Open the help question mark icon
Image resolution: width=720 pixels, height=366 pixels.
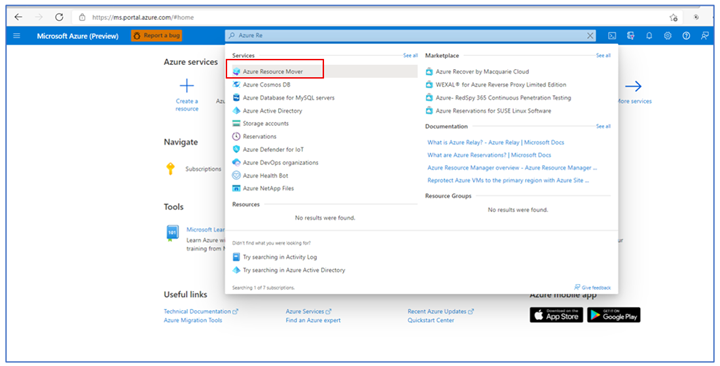pos(686,36)
